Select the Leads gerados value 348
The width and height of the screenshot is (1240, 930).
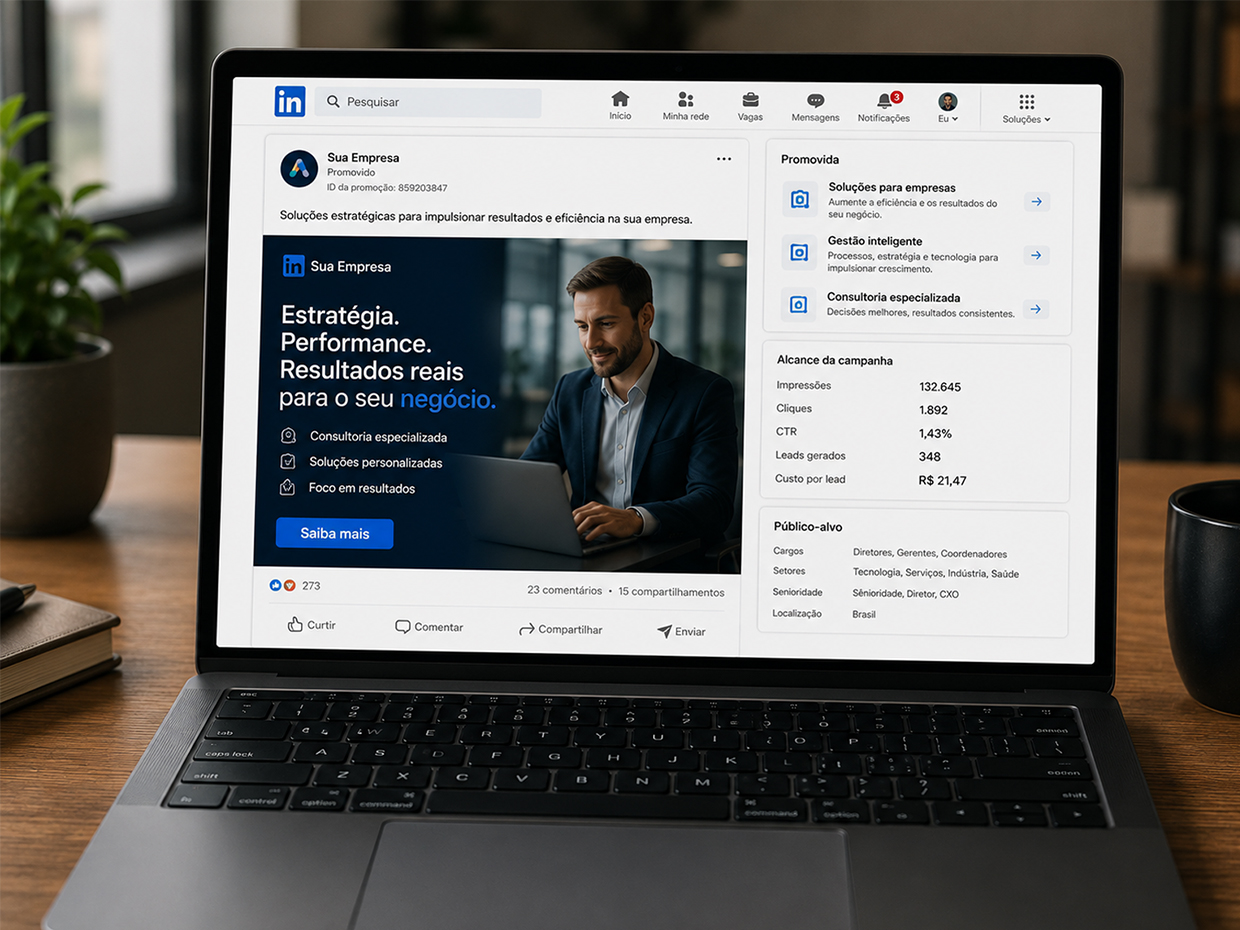tap(929, 456)
